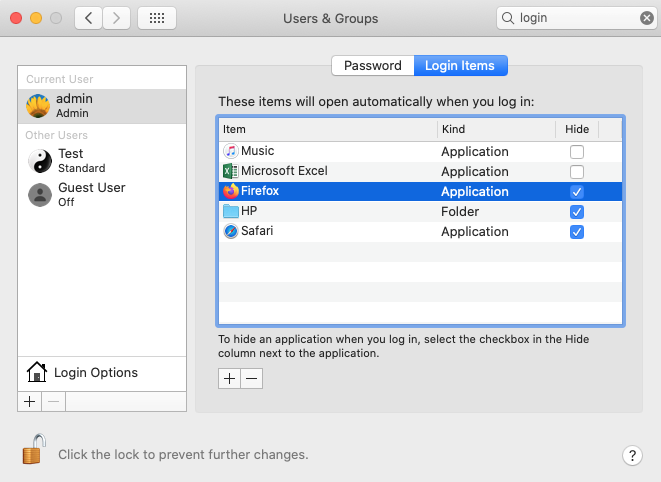Switch to the Password tab
The image size is (661, 482).
[372, 66]
